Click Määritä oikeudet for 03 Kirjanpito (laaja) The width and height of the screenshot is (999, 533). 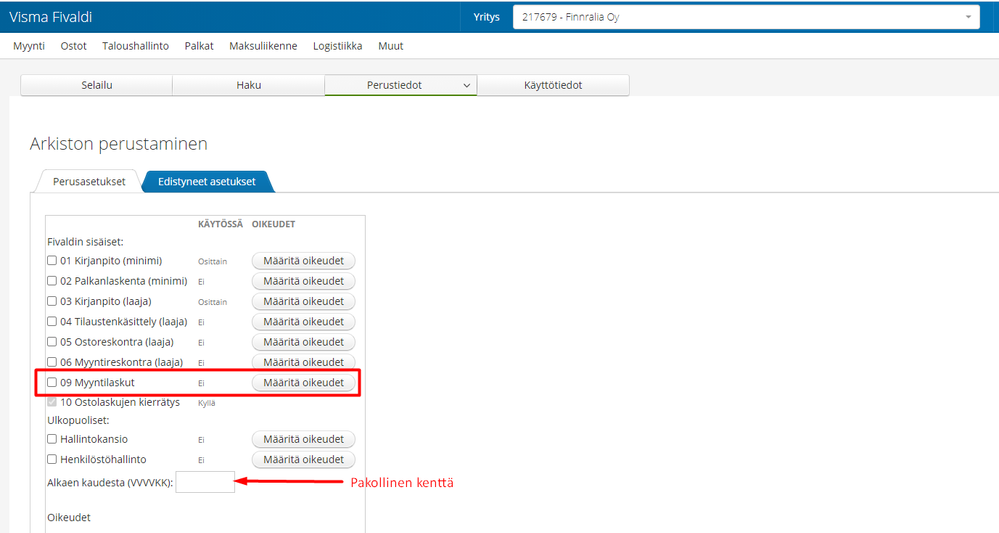coord(303,302)
